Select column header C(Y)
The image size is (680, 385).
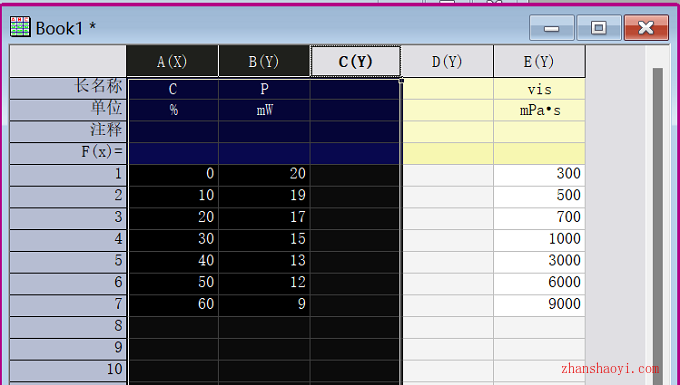(x=356, y=61)
